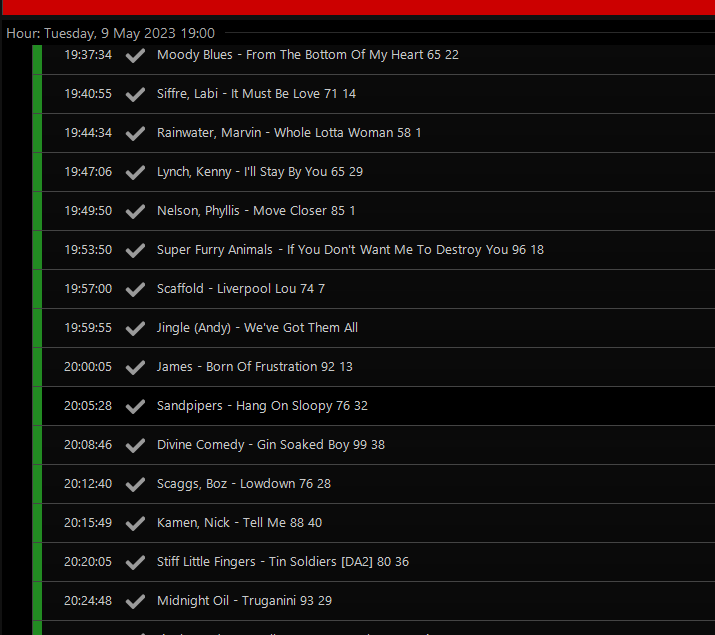This screenshot has width=715, height=635.
Task: Select Midnight Oil - Truganini row
Action: [374, 601]
